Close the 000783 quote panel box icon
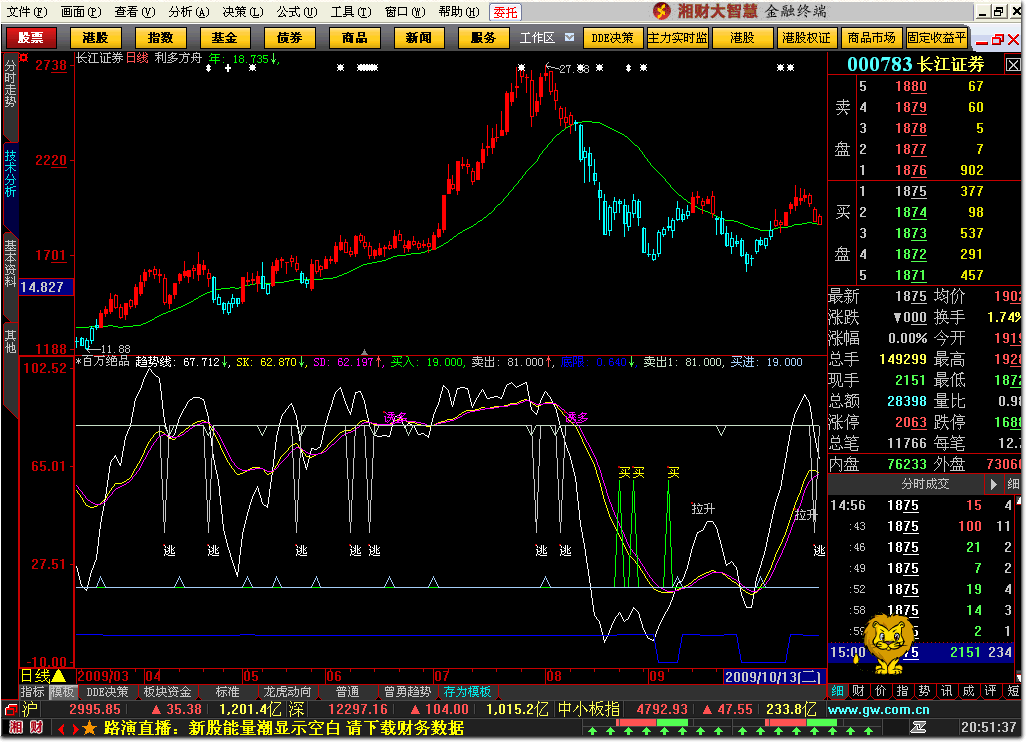The image size is (1028, 743). [1013, 65]
